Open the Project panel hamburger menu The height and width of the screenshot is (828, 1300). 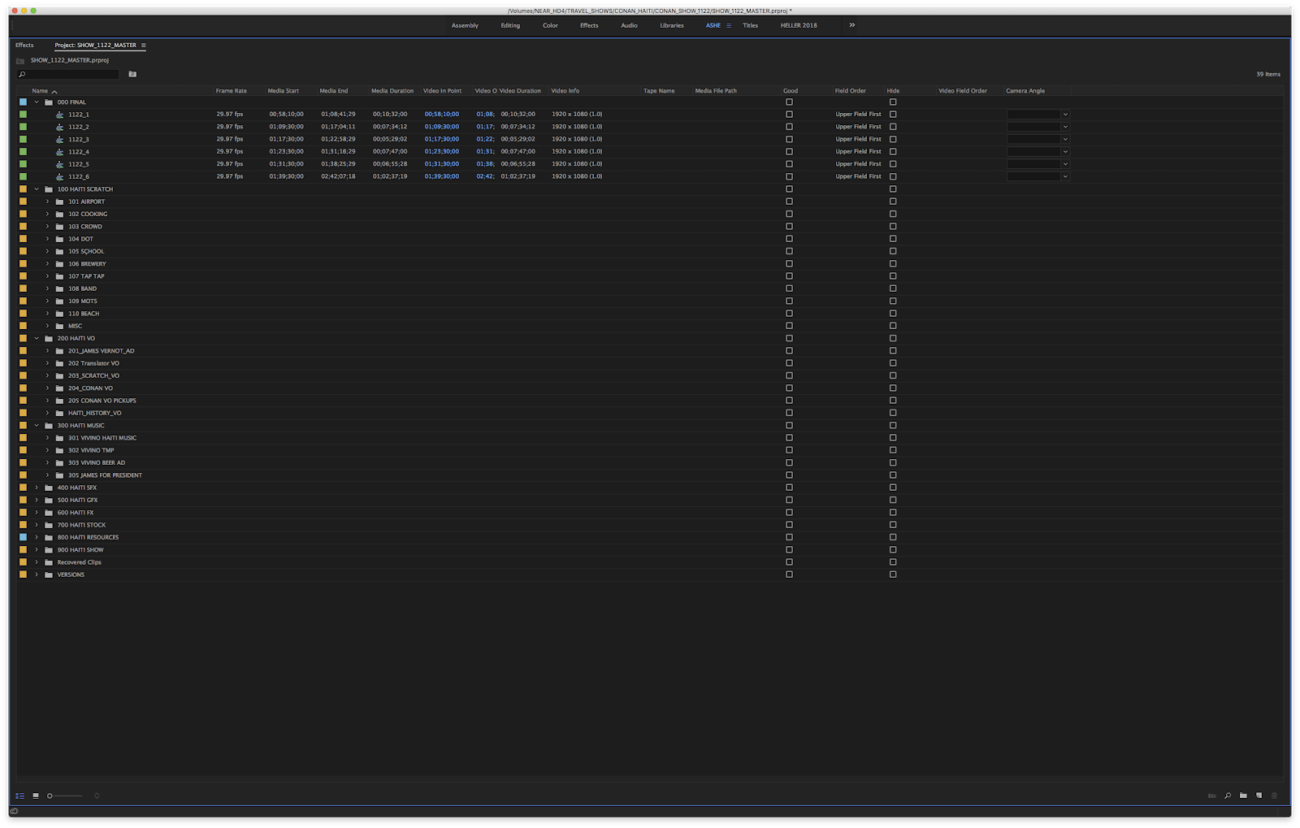143,46
